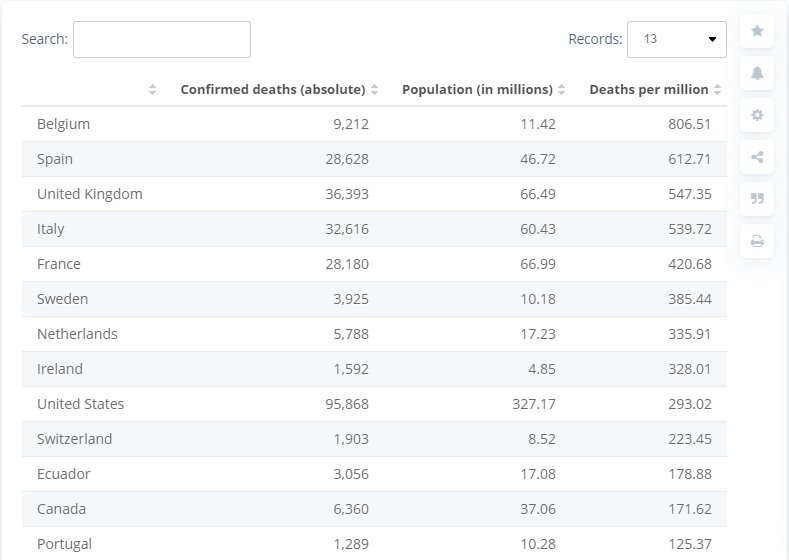
Task: Click United States per million value 293.02
Action: pyautogui.click(x=689, y=404)
